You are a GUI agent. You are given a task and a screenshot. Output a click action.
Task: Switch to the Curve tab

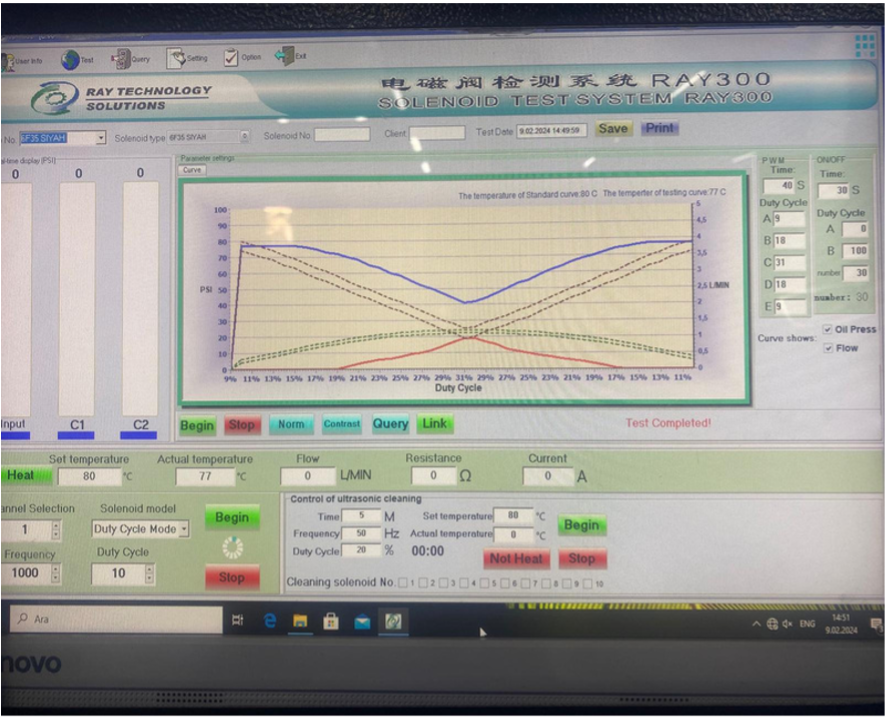[x=191, y=170]
